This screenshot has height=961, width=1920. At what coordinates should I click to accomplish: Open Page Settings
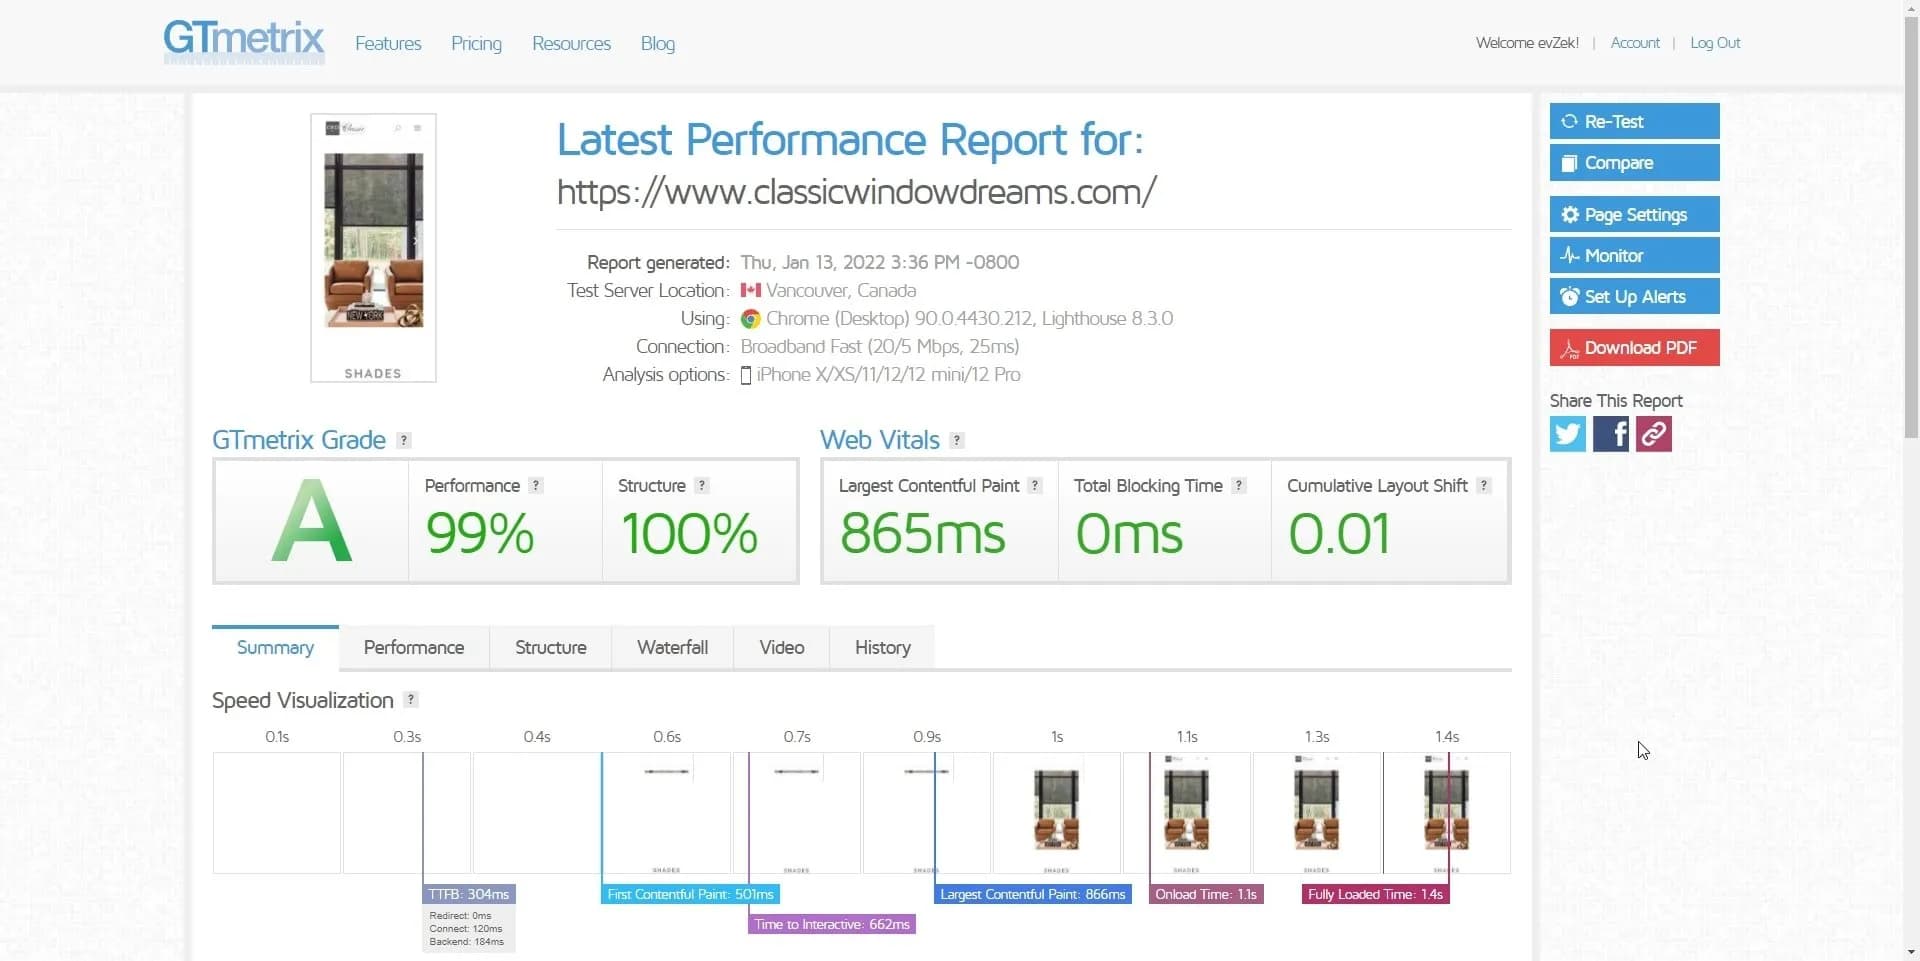click(1634, 215)
